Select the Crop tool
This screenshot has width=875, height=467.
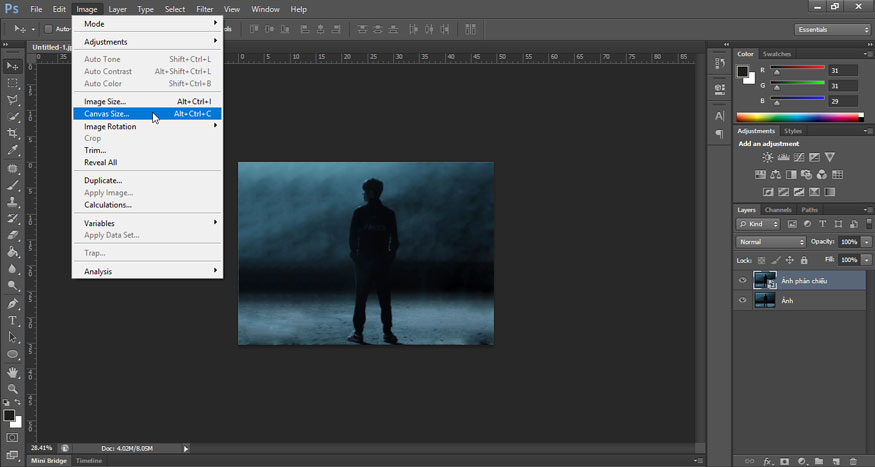tap(12, 133)
